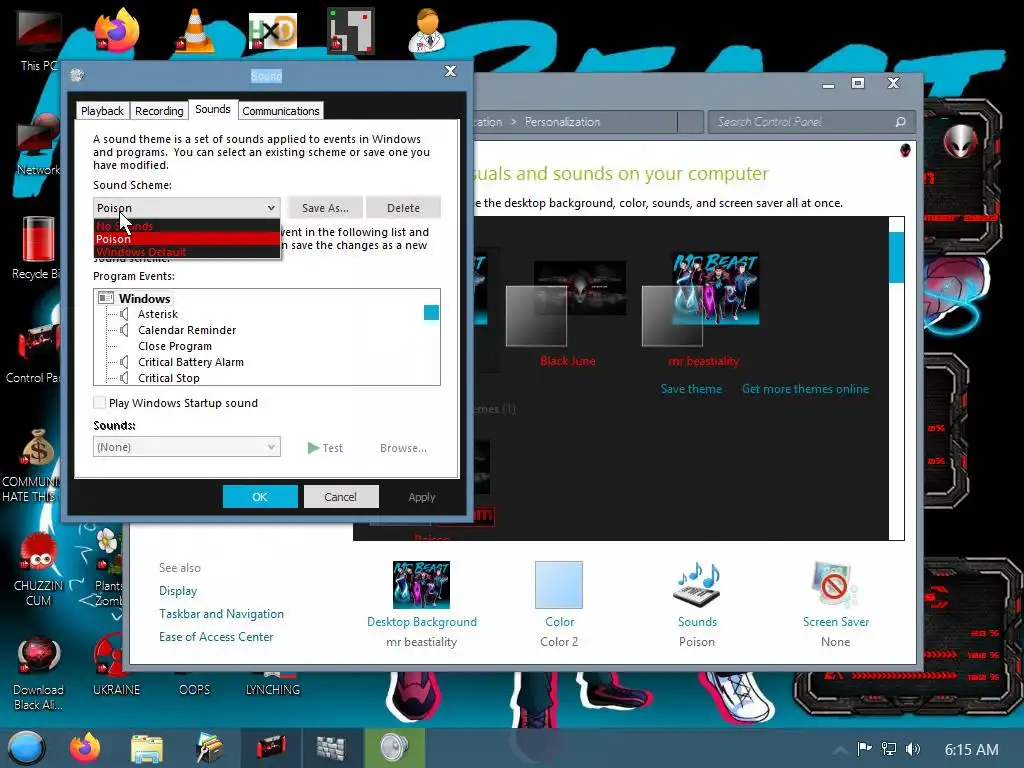Click Save theme link

(691, 389)
